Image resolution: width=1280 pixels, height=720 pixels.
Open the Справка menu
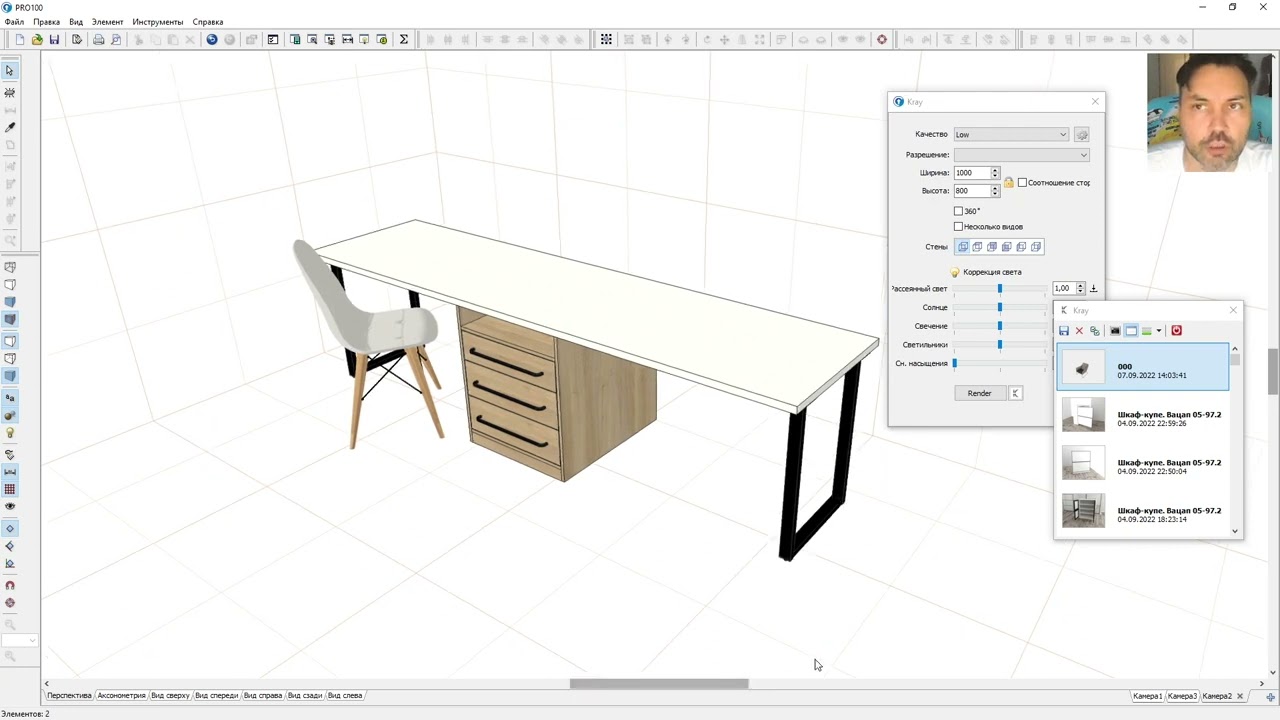coord(208,22)
